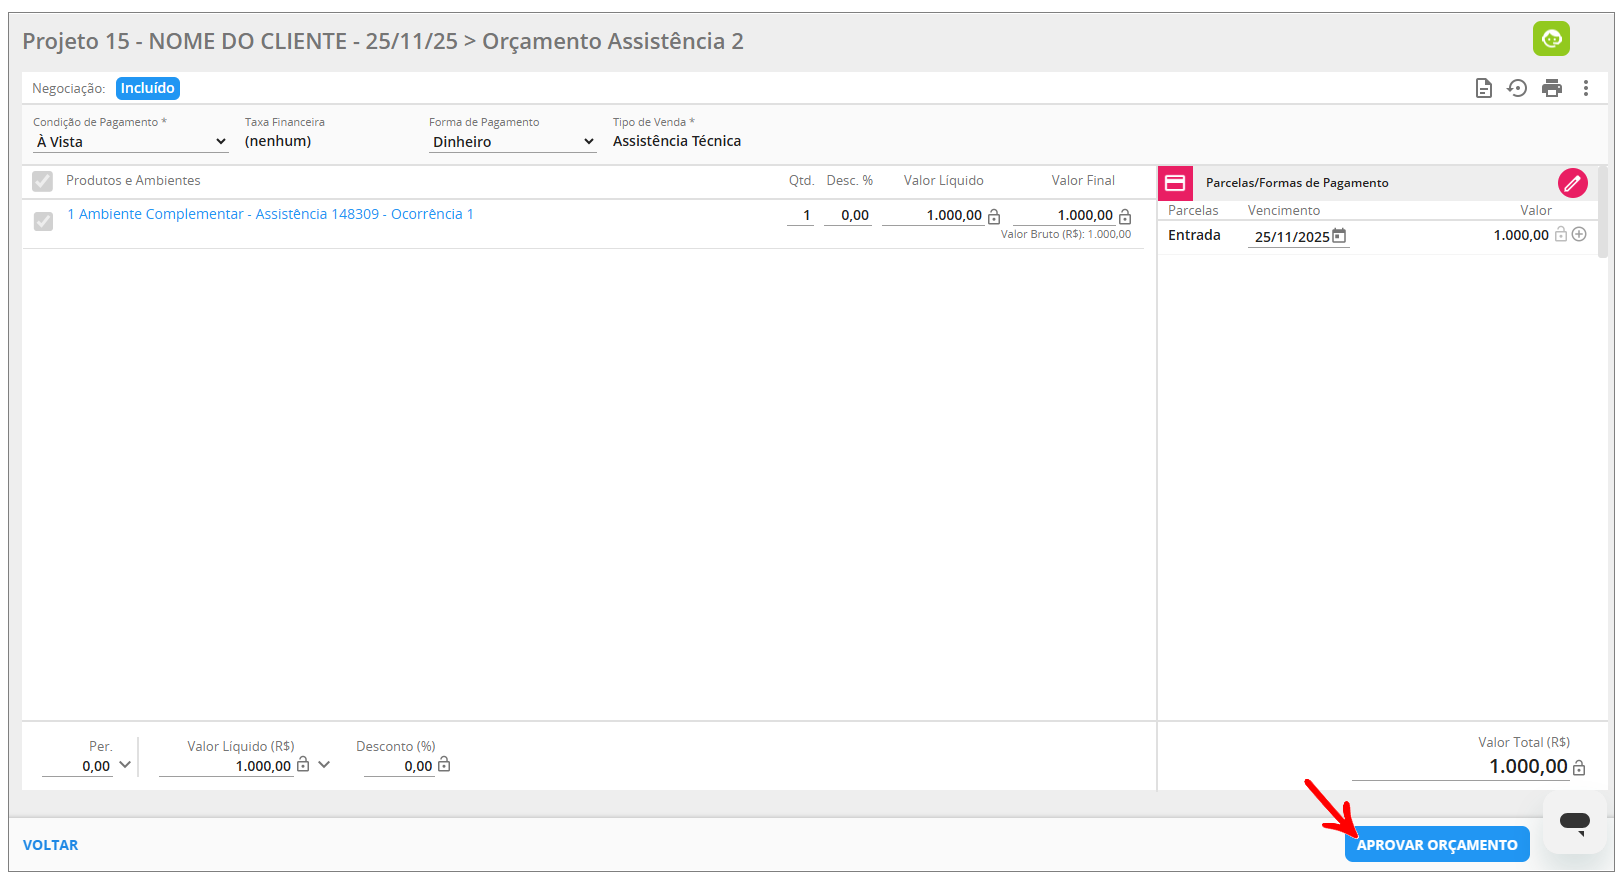Click the bottom Valor Líquido (R$) input
The image size is (1619, 880).
tap(226, 766)
